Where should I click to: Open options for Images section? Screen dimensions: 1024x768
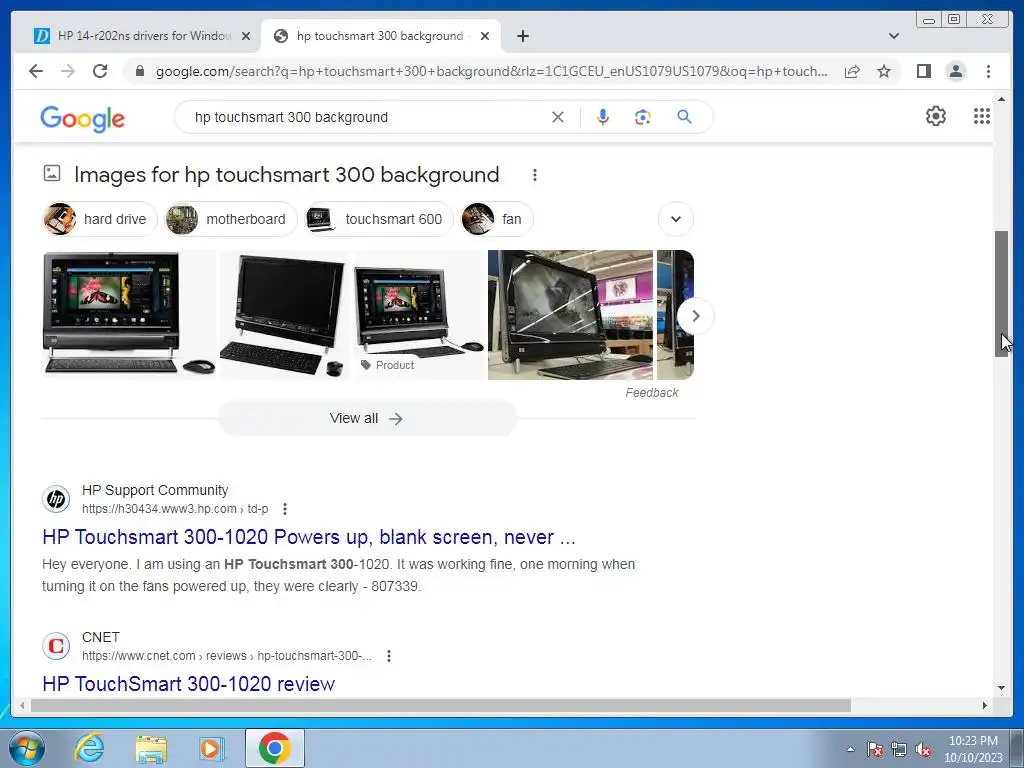[535, 175]
